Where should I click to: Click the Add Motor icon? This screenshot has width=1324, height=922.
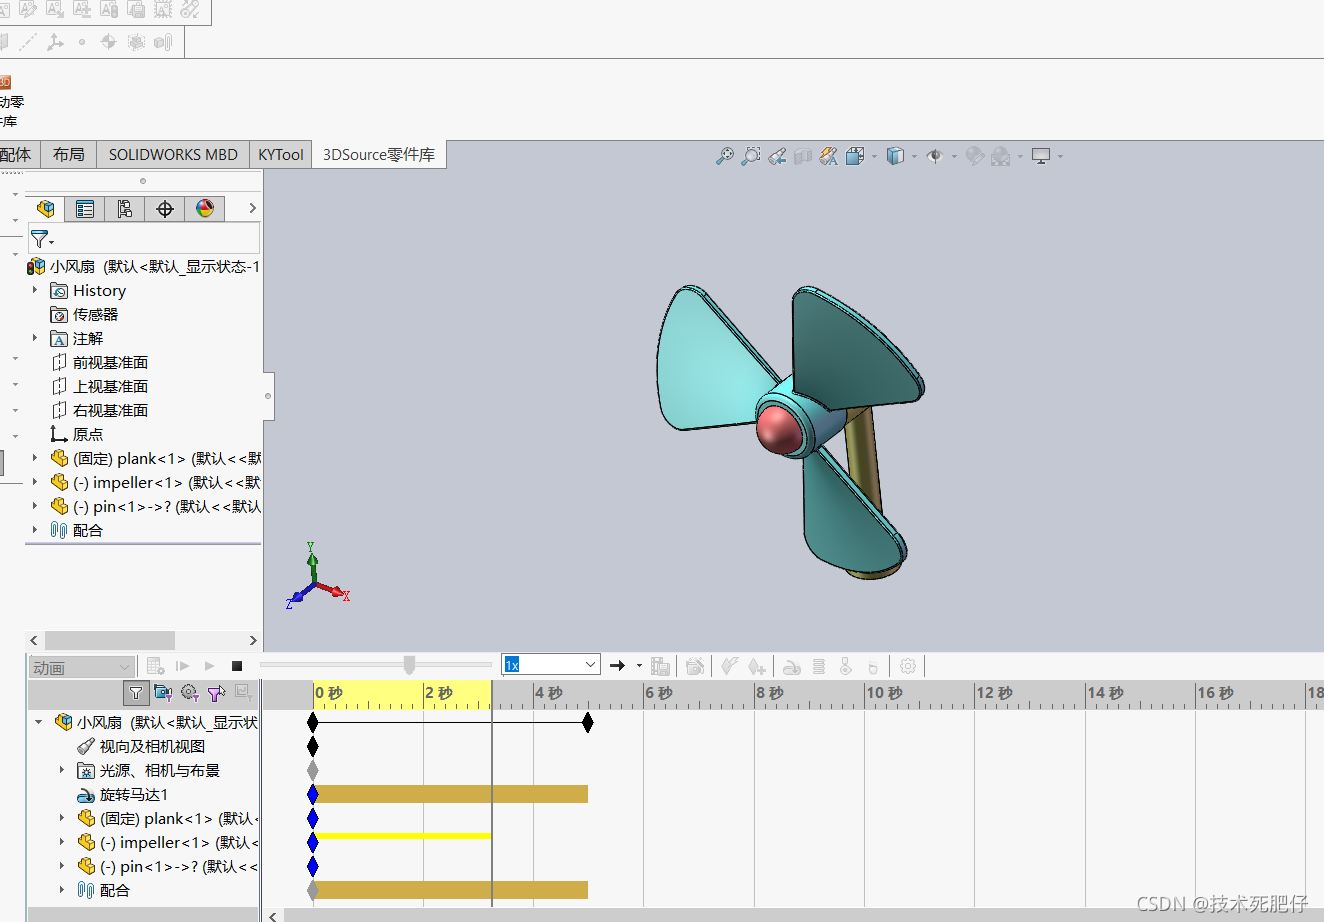point(792,666)
